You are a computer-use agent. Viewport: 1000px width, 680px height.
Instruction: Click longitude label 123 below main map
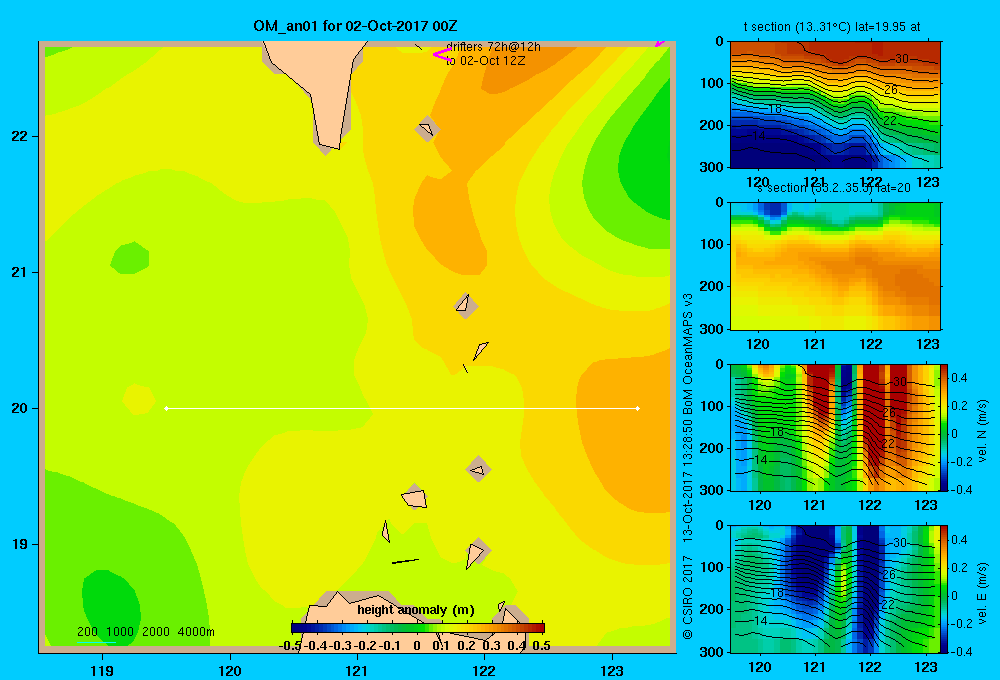[612, 670]
